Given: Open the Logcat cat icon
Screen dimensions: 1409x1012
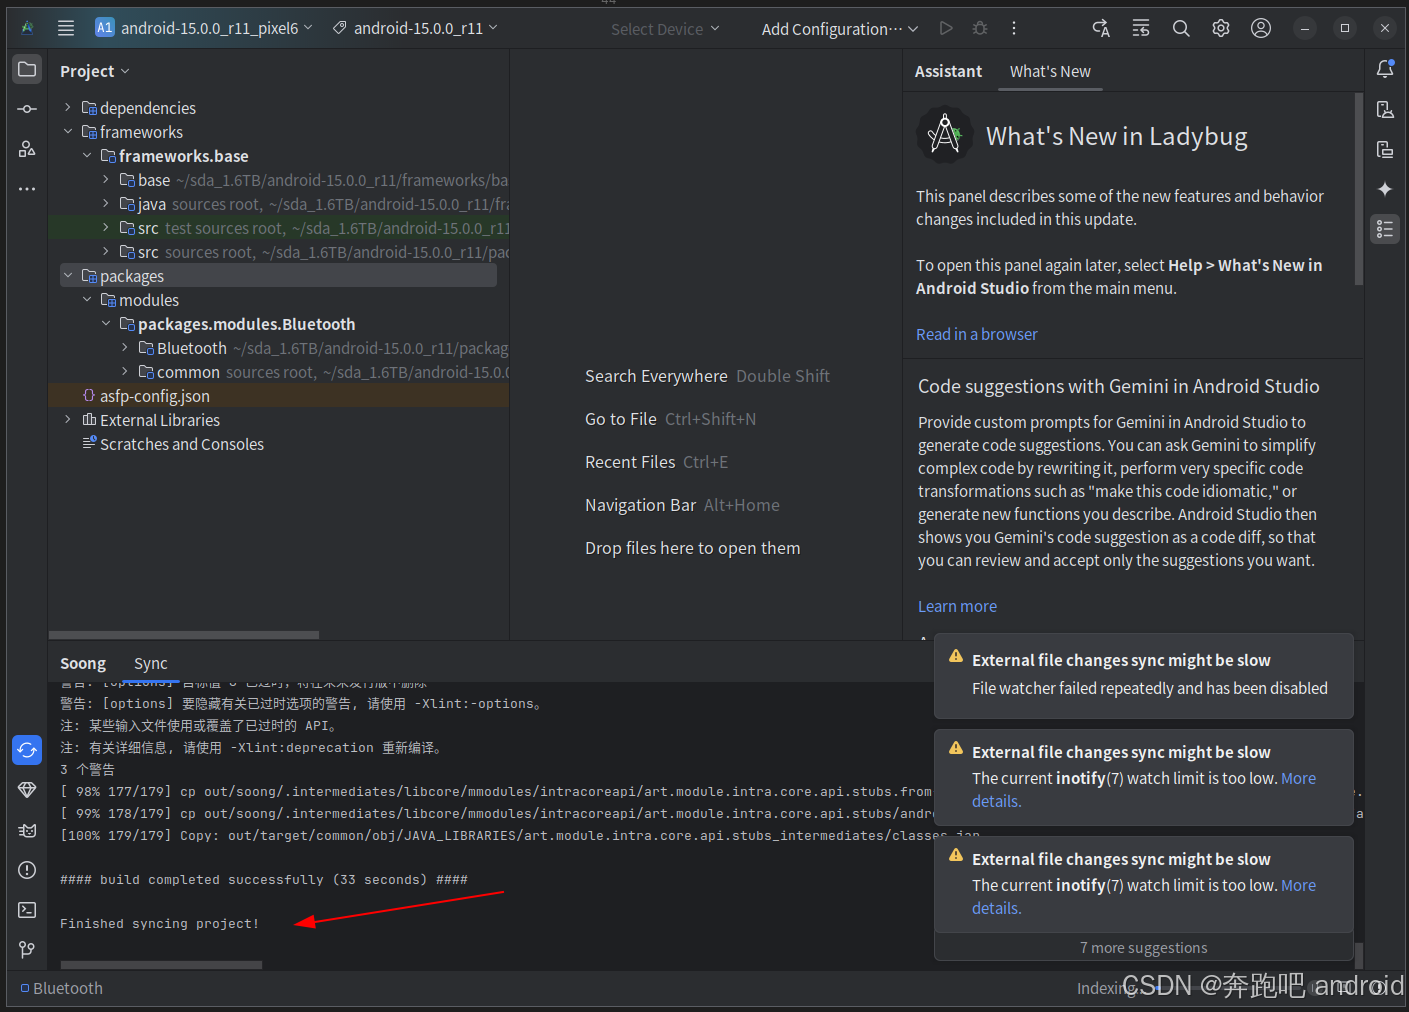Looking at the screenshot, I should (x=27, y=830).
